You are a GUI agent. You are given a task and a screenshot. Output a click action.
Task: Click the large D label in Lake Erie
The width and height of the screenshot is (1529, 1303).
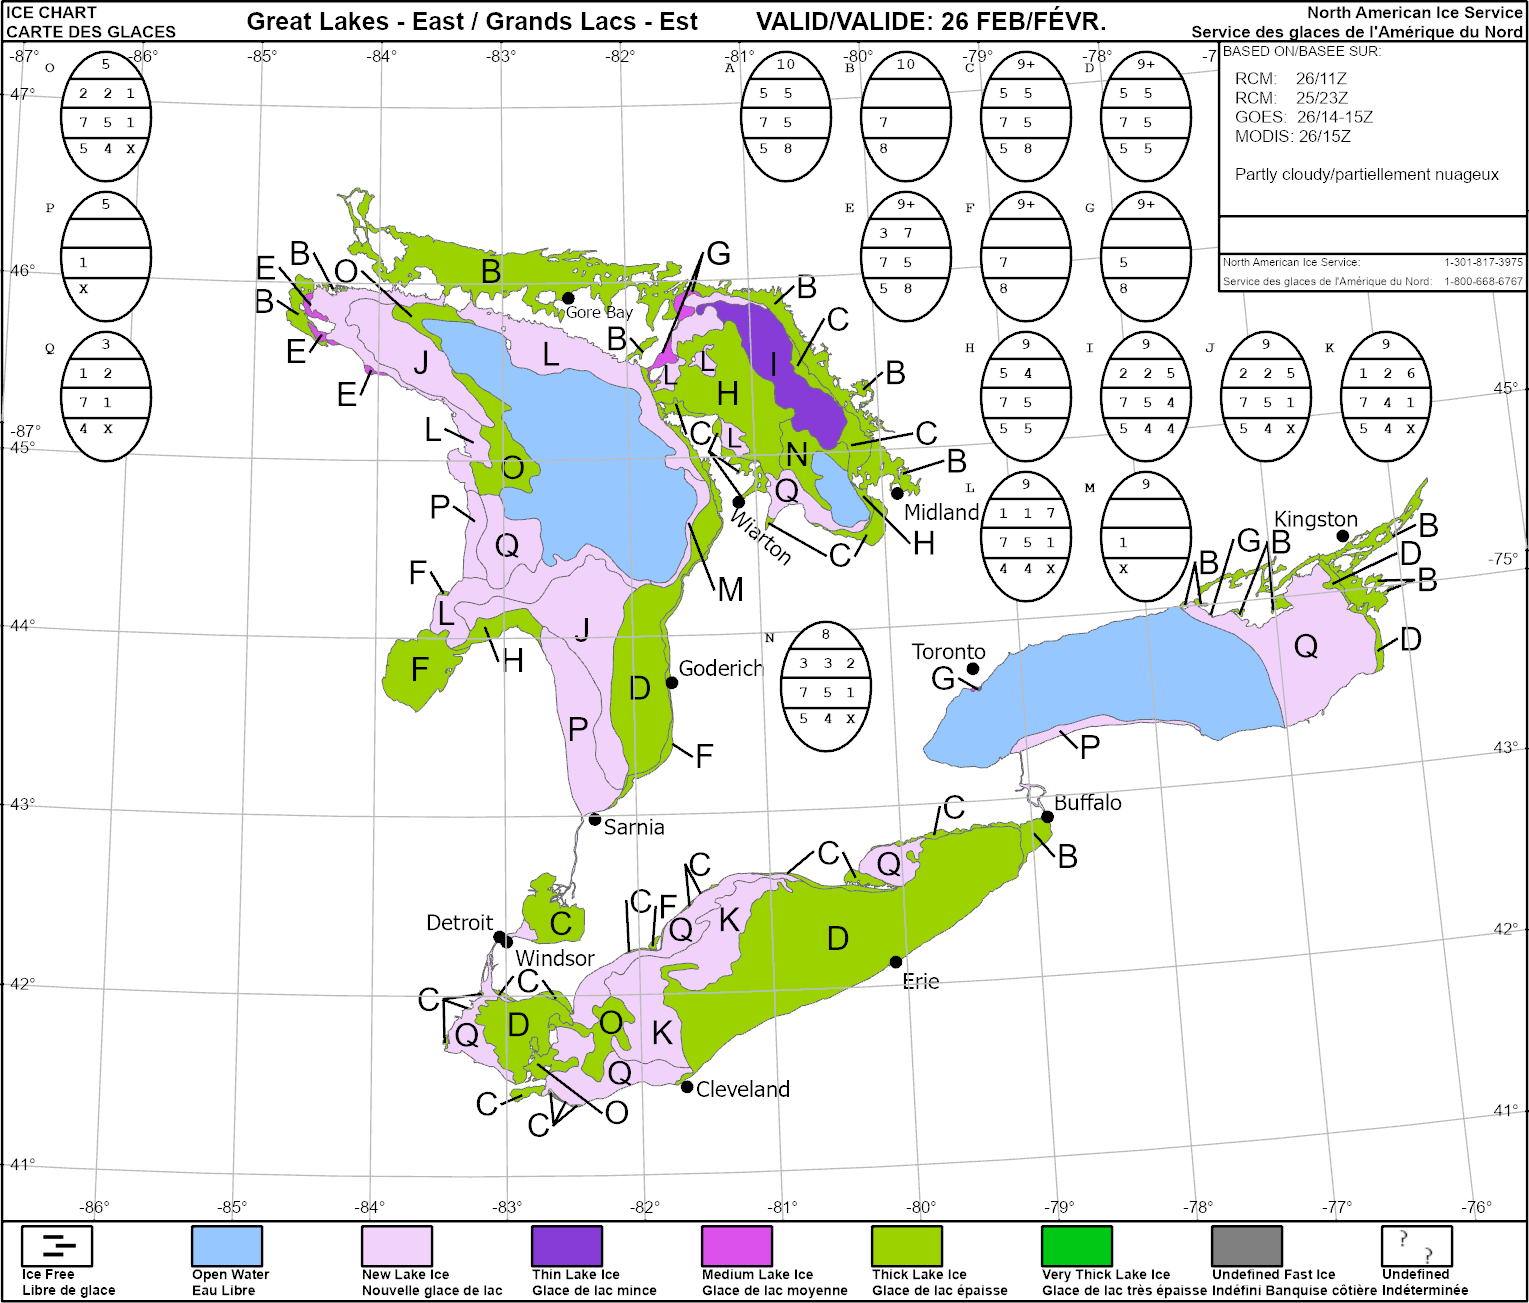click(x=838, y=938)
